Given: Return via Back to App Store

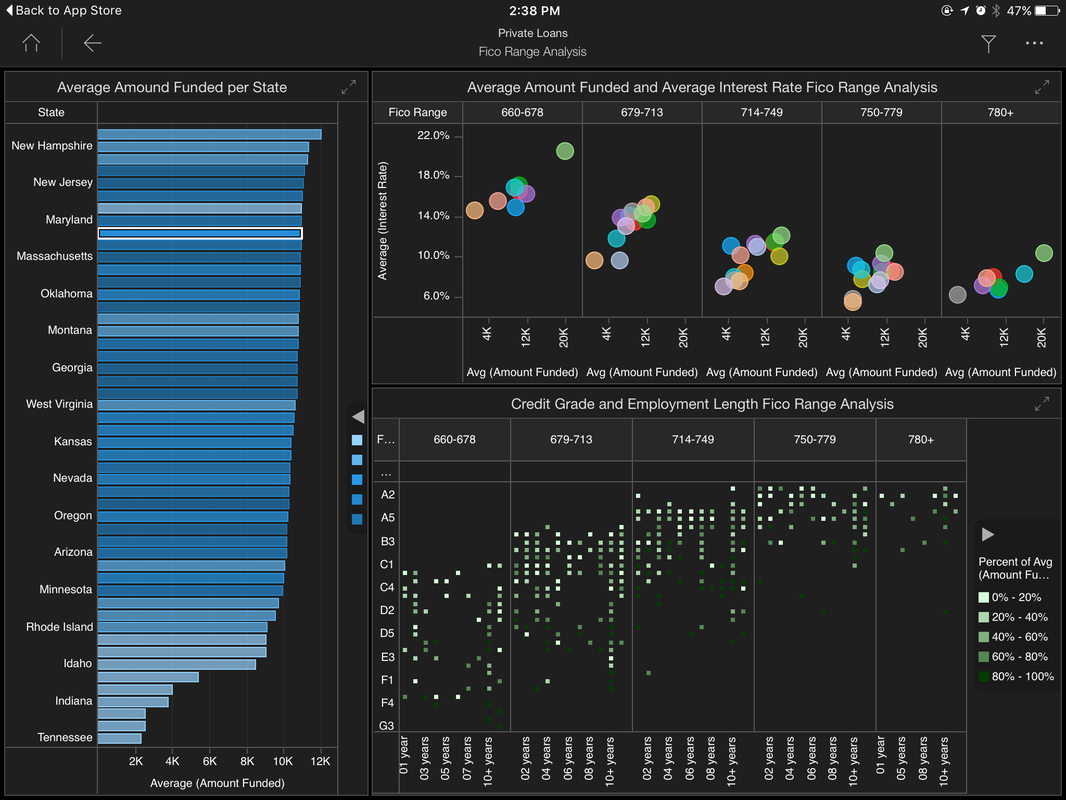Looking at the screenshot, I should pyautogui.click(x=63, y=10).
